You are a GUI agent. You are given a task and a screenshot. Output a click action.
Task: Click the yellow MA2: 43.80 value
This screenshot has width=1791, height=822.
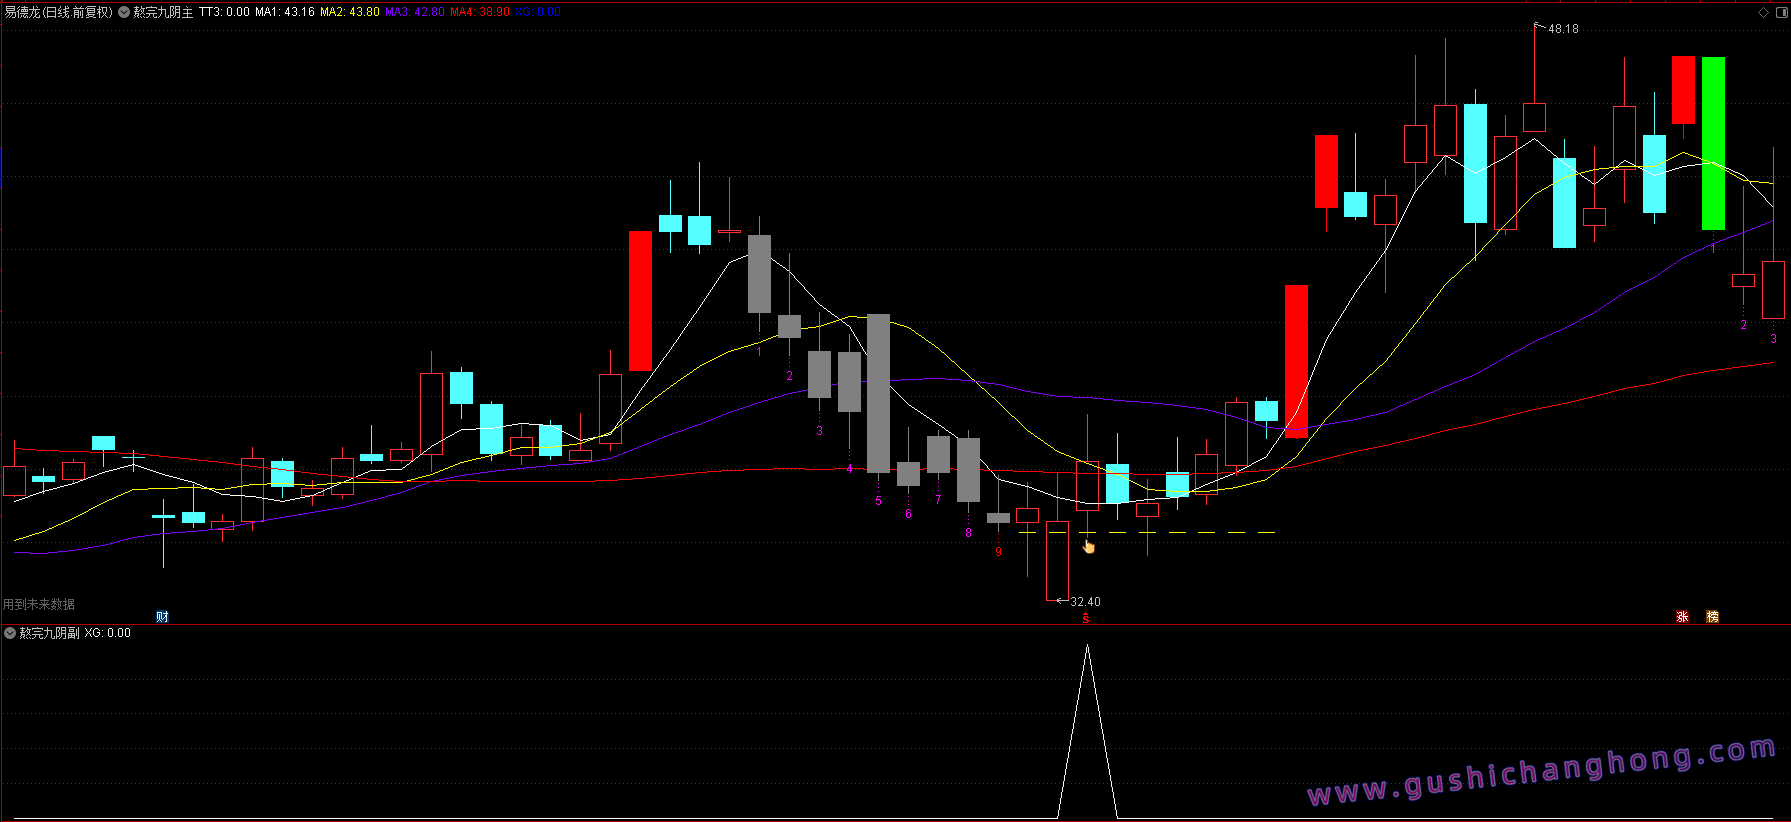(350, 12)
